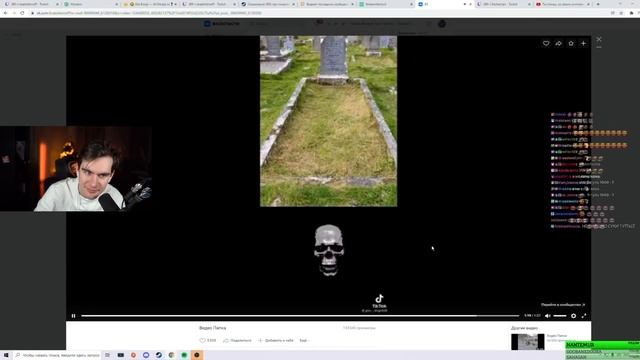
Task: Bookmark the video with the star icon
Action: point(571,43)
